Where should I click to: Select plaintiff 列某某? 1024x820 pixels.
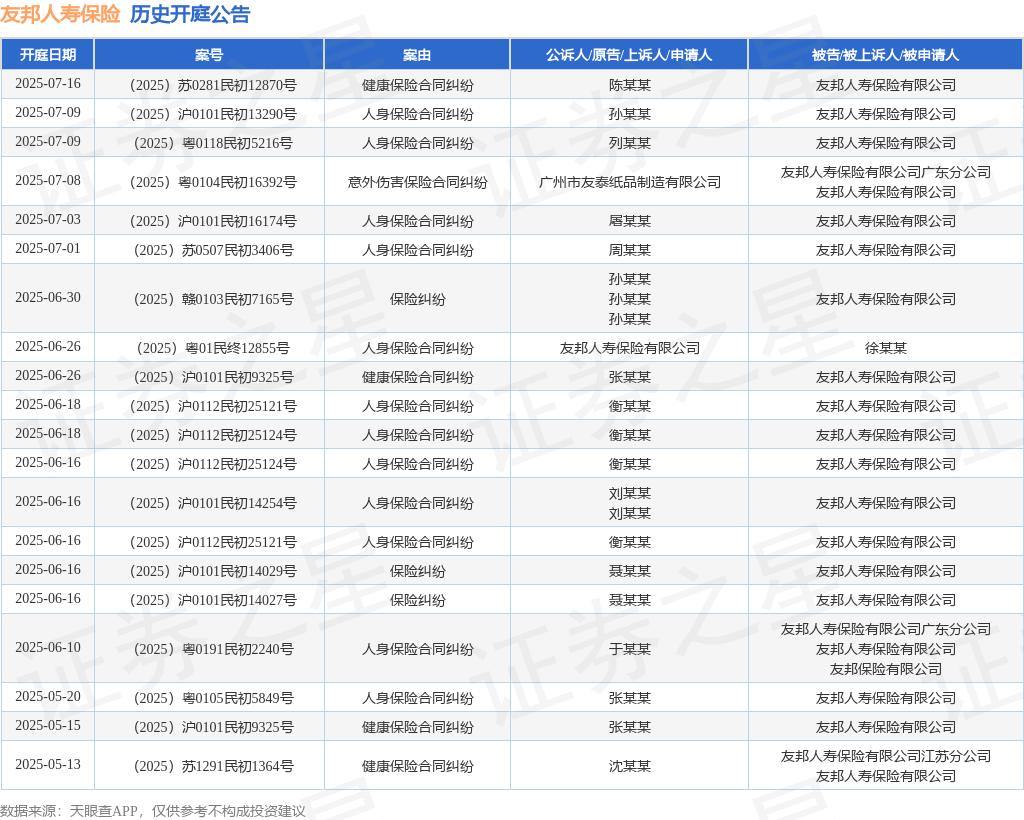pos(630,143)
